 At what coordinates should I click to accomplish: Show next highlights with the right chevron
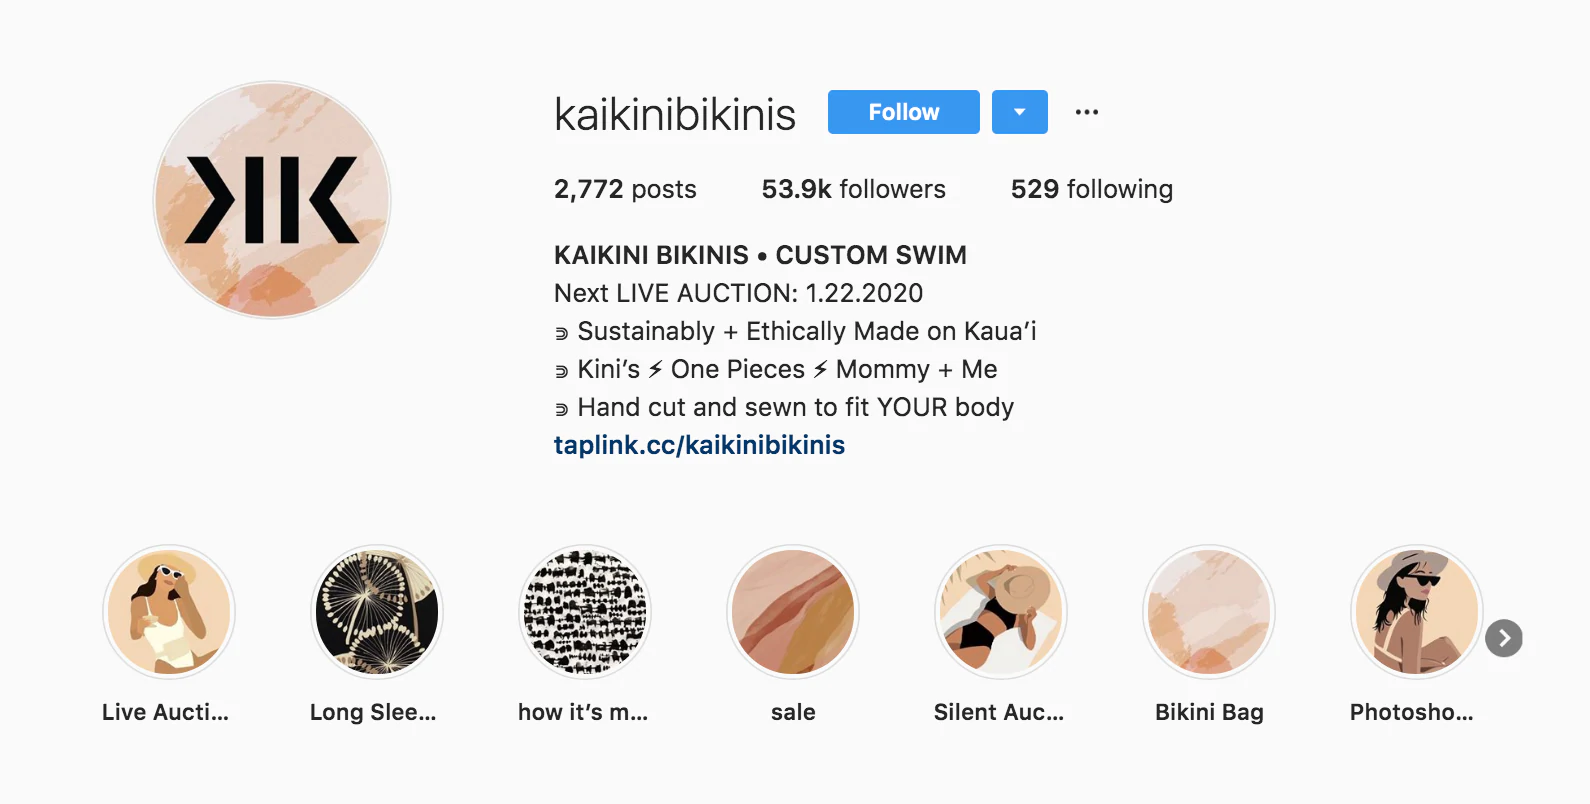pos(1504,638)
